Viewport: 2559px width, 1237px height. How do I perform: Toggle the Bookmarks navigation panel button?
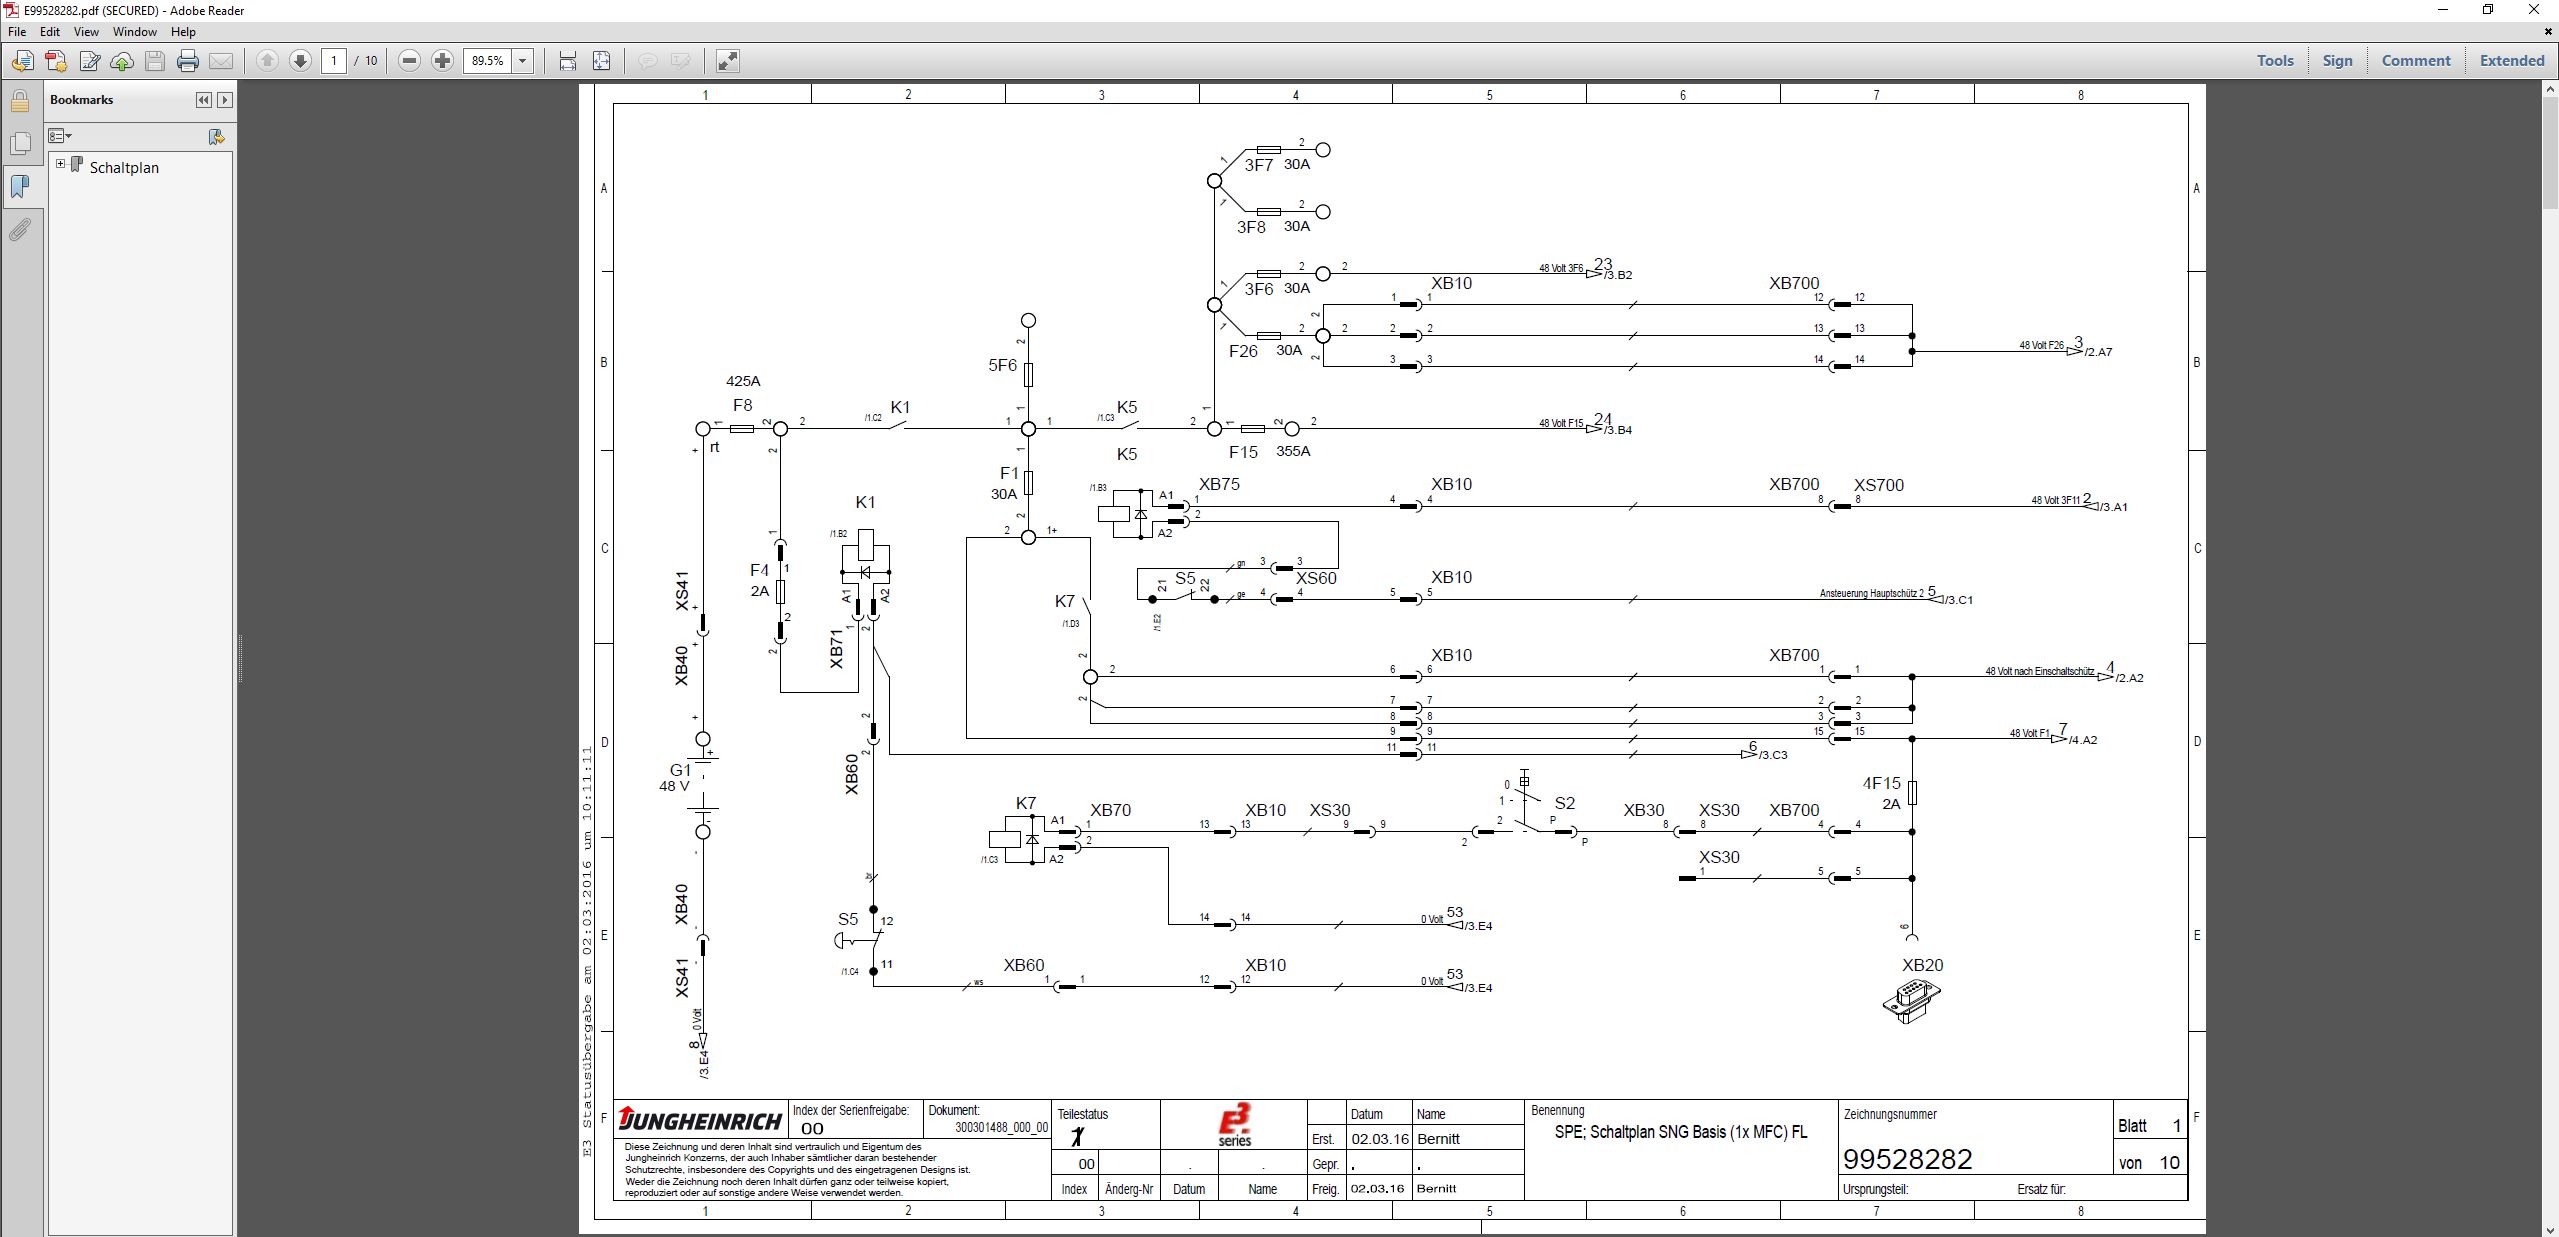tap(20, 187)
